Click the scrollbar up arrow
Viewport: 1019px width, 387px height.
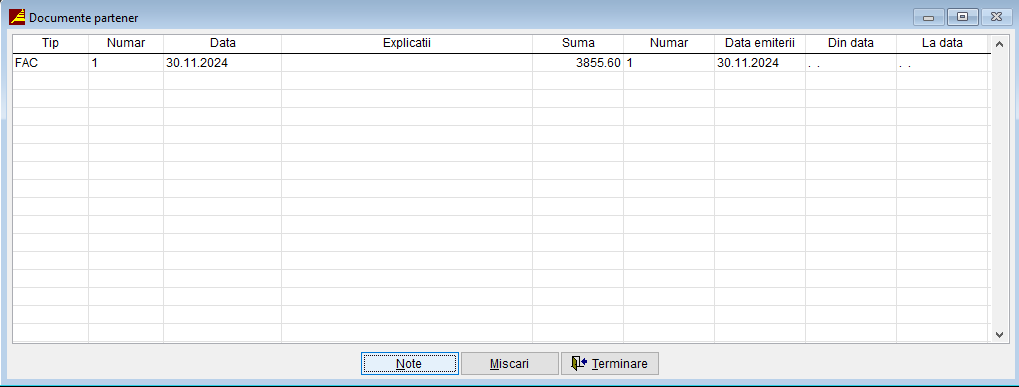coord(1000,44)
